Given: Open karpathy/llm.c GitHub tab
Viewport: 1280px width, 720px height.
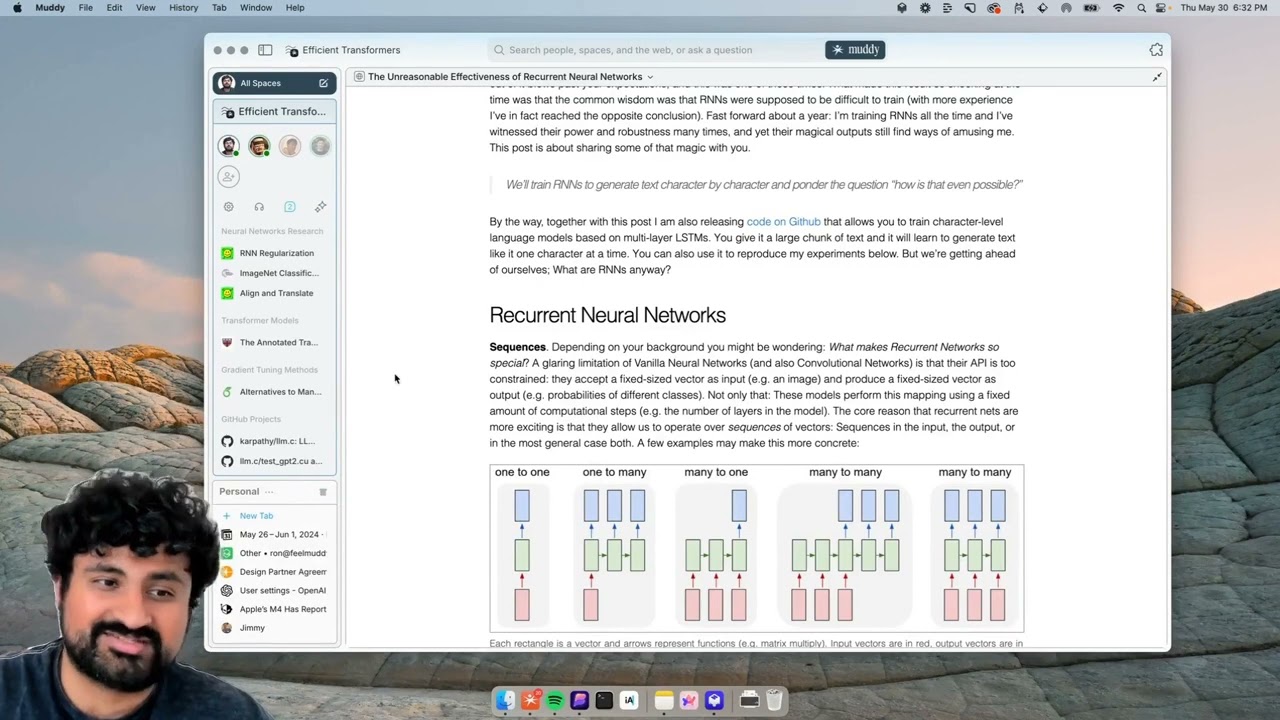Looking at the screenshot, I should click(x=275, y=441).
